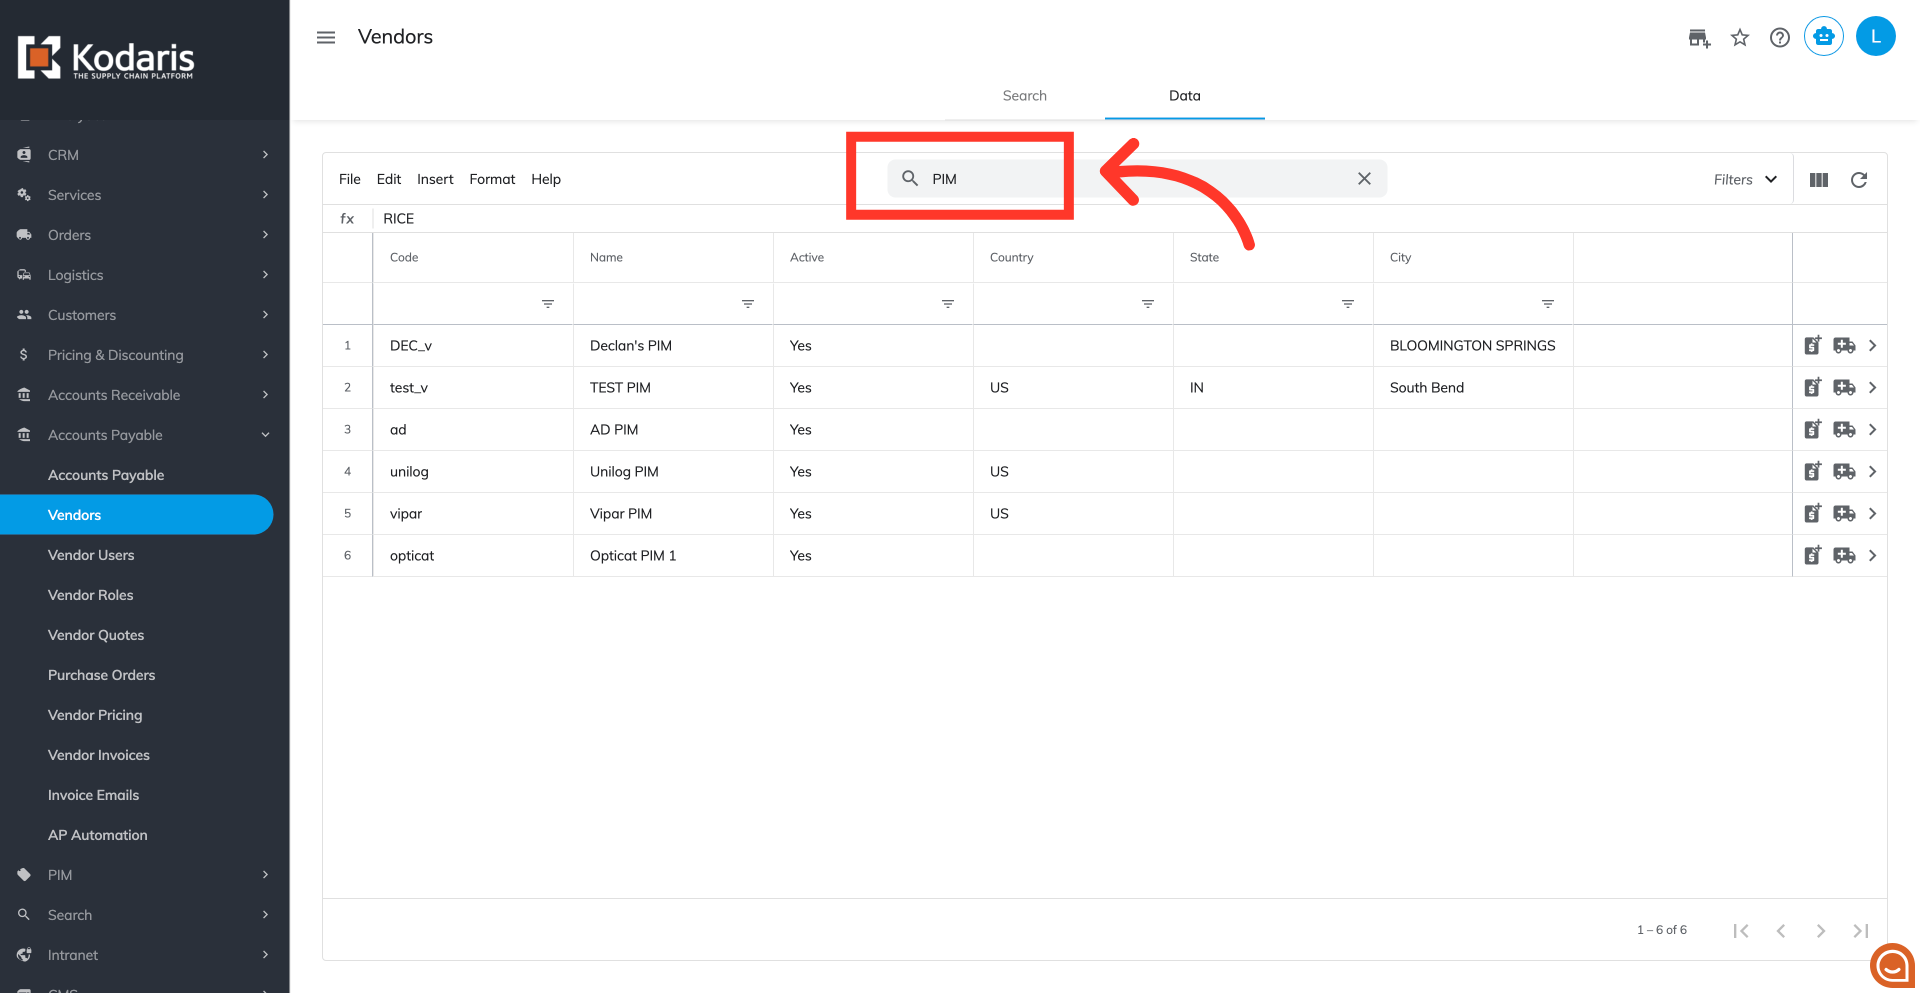Open Vendor Invoices page
This screenshot has width=1920, height=993.
coord(99,755)
